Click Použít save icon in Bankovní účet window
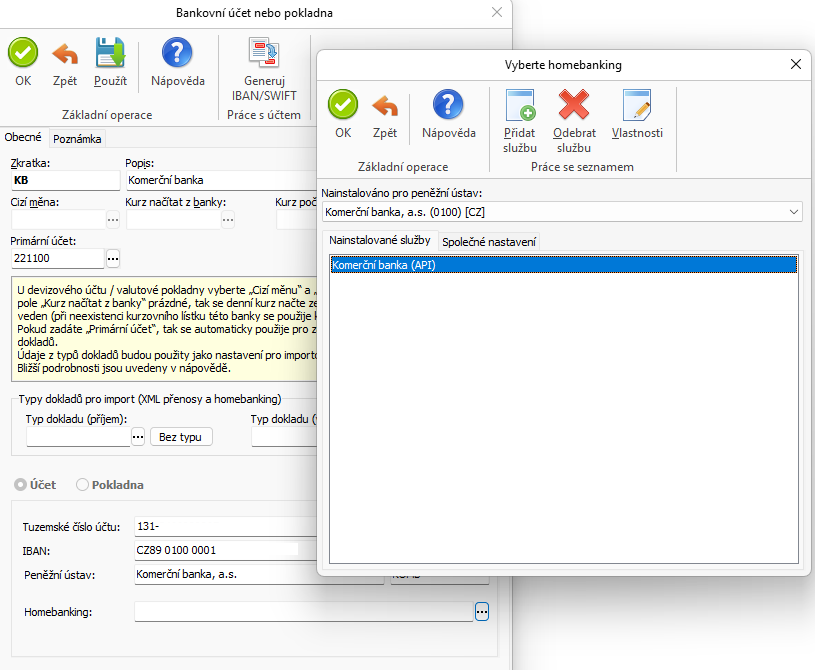This screenshot has width=815, height=670. [x=110, y=53]
